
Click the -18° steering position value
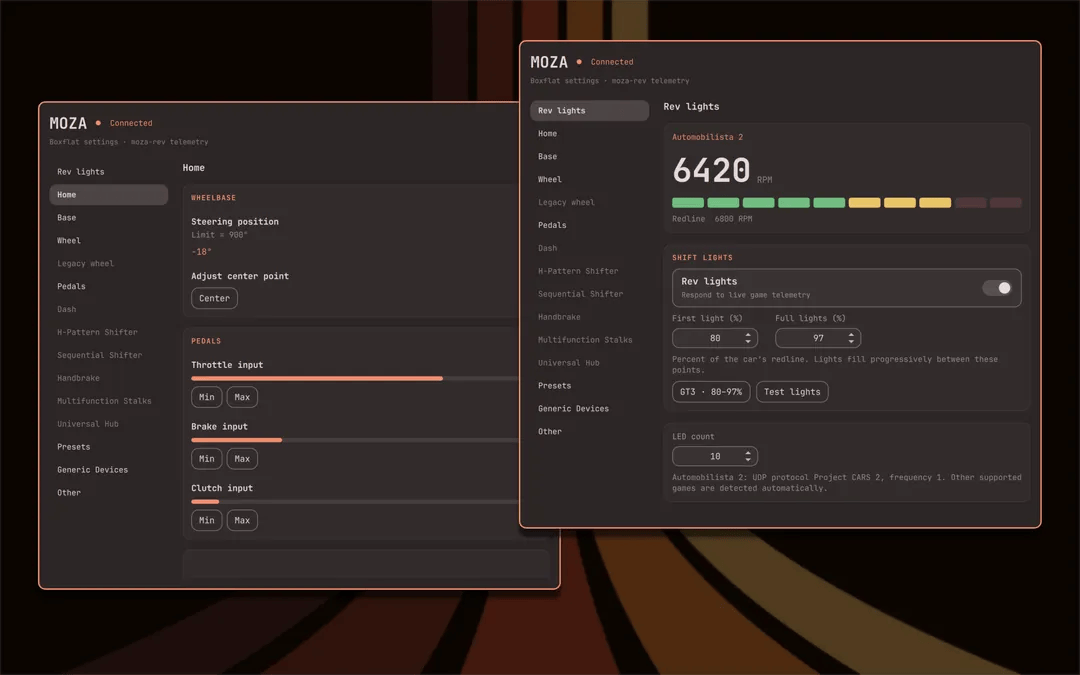pyautogui.click(x=201, y=251)
